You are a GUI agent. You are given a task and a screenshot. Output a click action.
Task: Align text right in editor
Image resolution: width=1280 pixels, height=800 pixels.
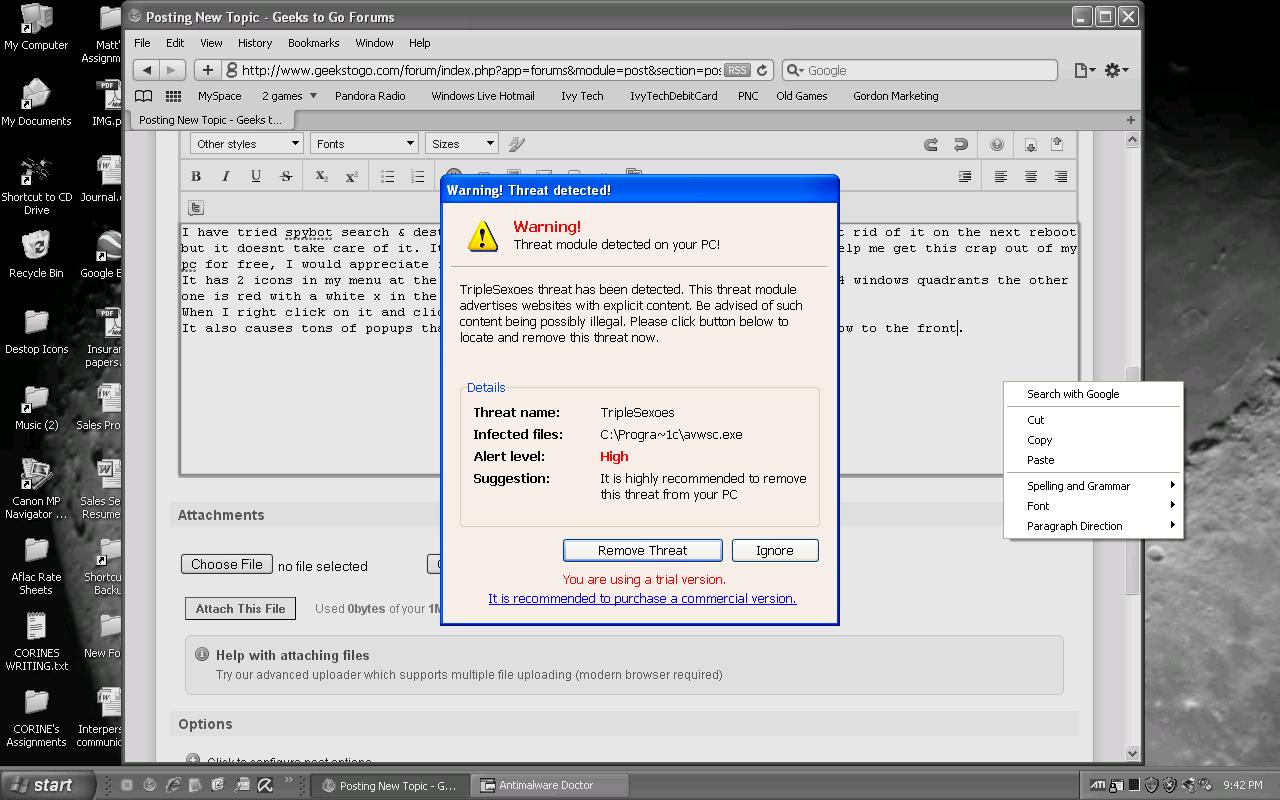pyautogui.click(x=1061, y=176)
